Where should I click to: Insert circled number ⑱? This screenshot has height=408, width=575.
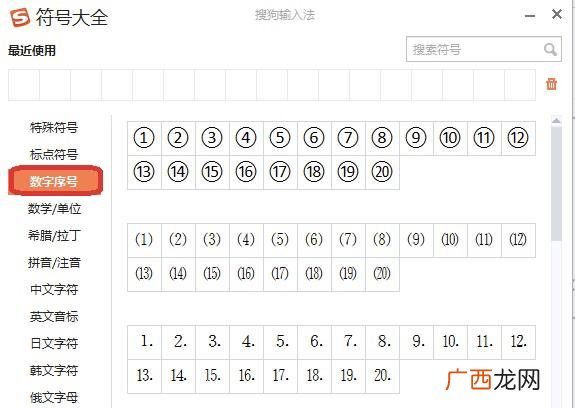tap(314, 172)
